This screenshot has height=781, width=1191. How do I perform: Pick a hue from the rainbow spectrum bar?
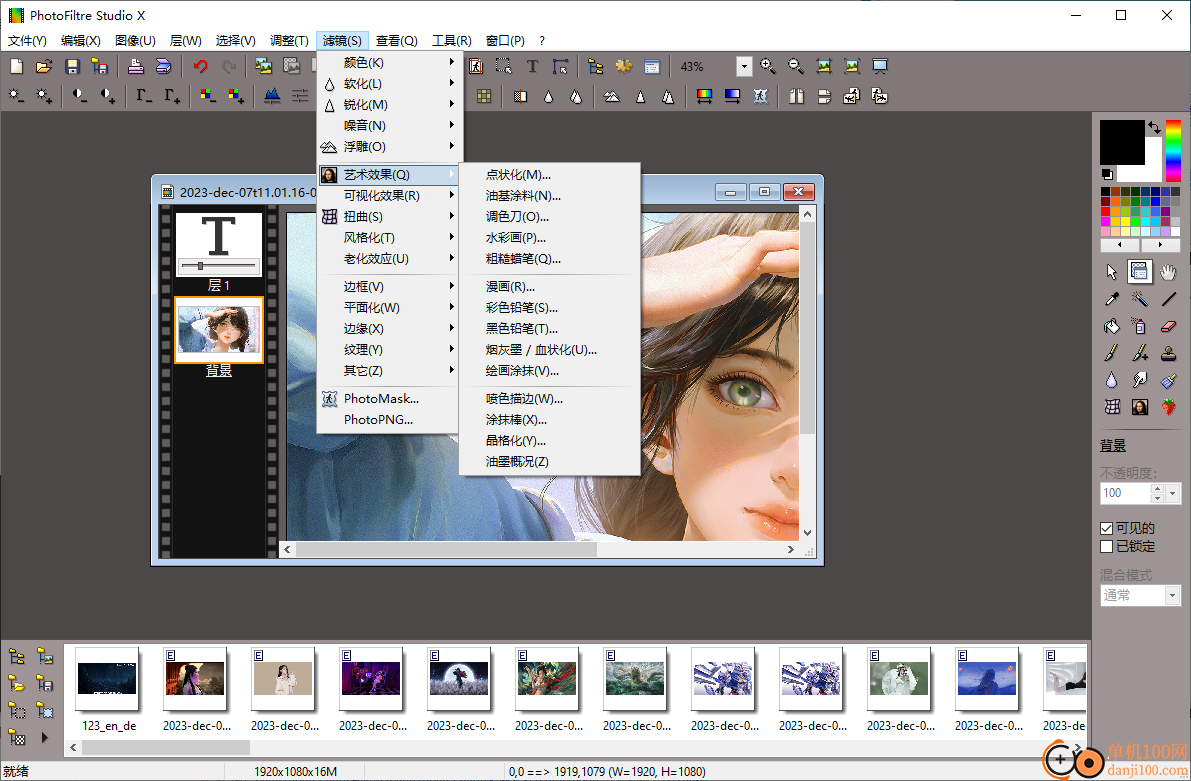[1174, 150]
